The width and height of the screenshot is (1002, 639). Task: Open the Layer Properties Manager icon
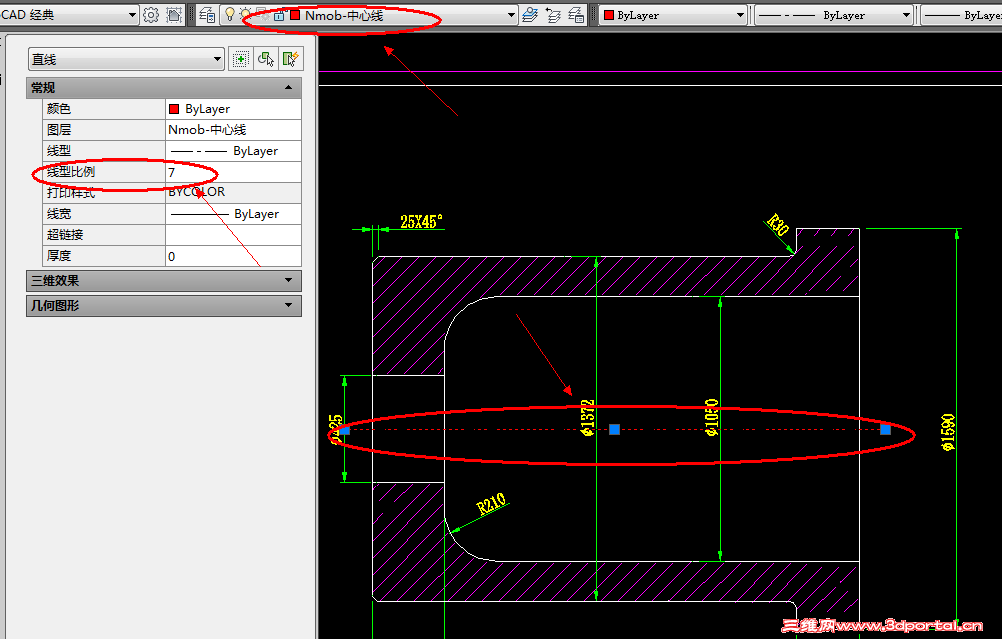[206, 15]
